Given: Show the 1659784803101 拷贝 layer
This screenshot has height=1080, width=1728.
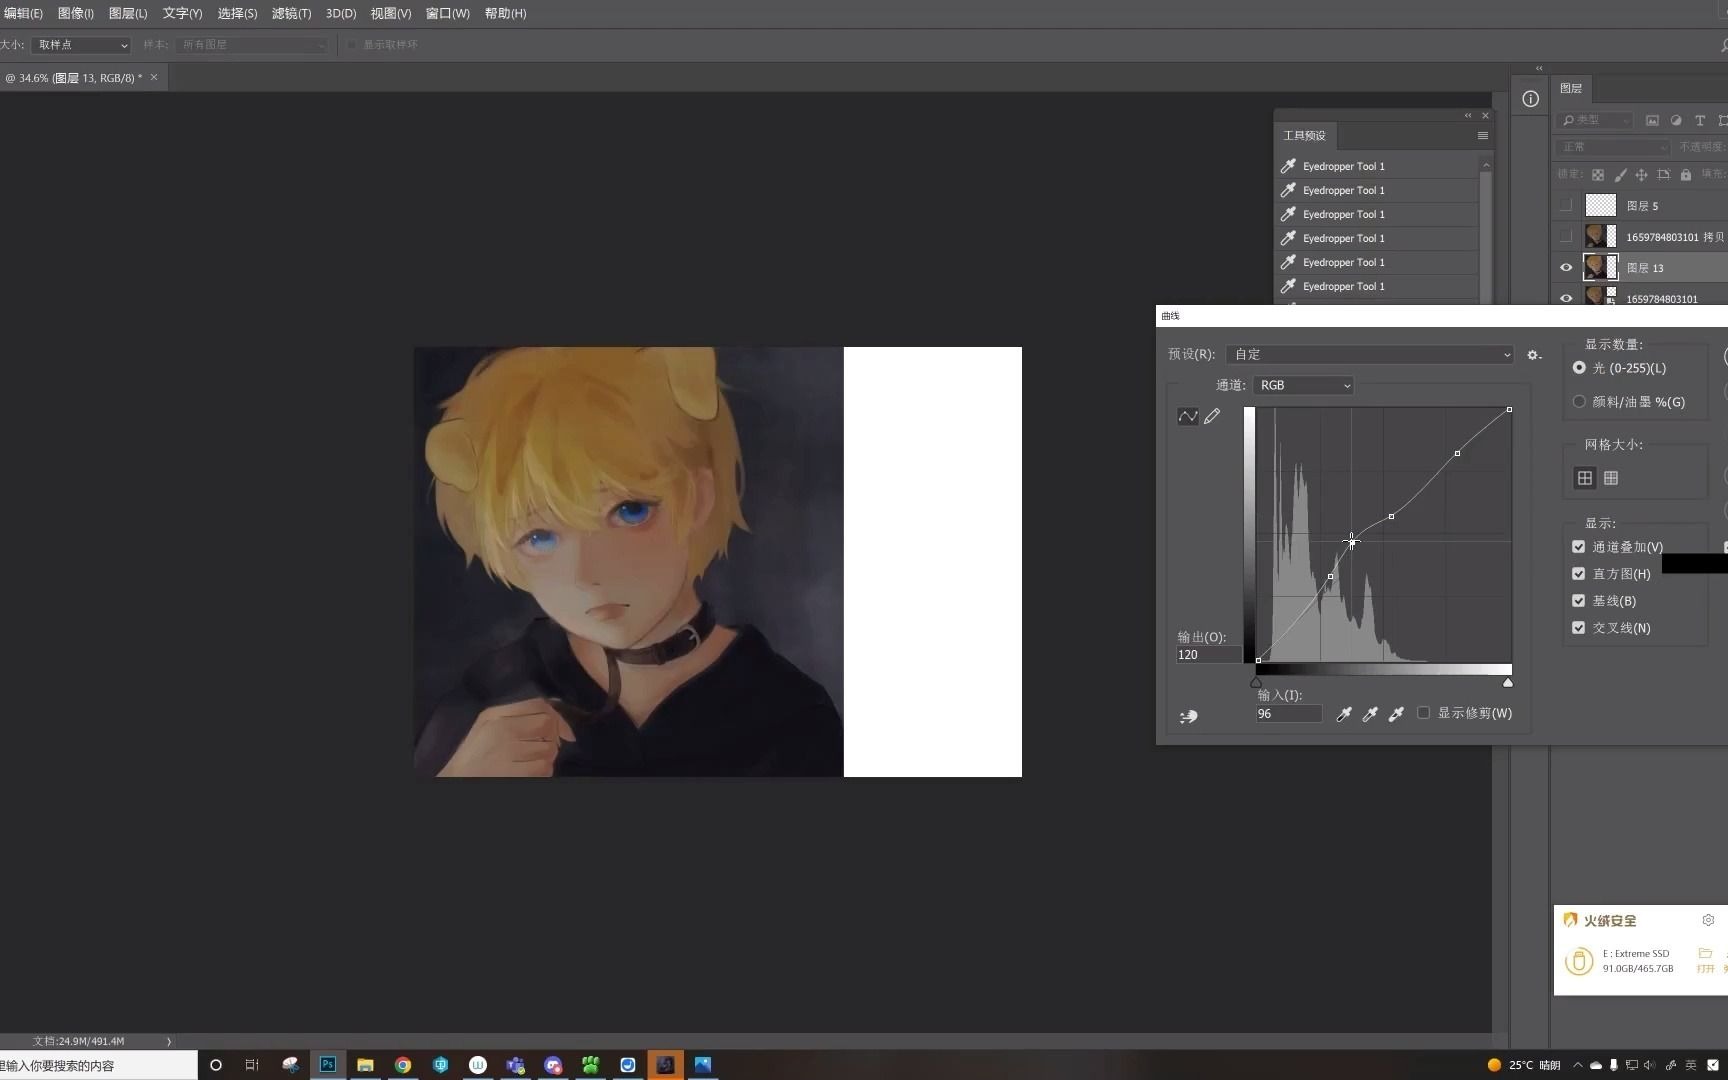Looking at the screenshot, I should click(1566, 237).
